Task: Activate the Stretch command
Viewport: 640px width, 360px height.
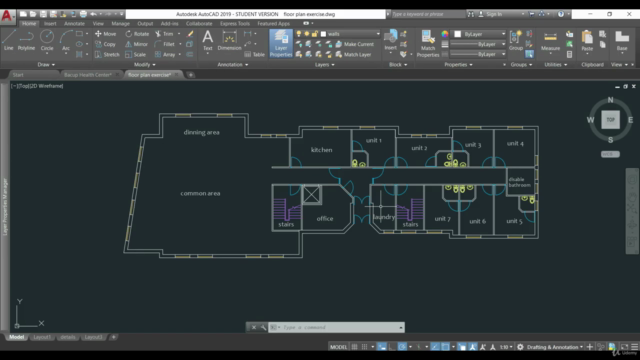Action: point(107,54)
